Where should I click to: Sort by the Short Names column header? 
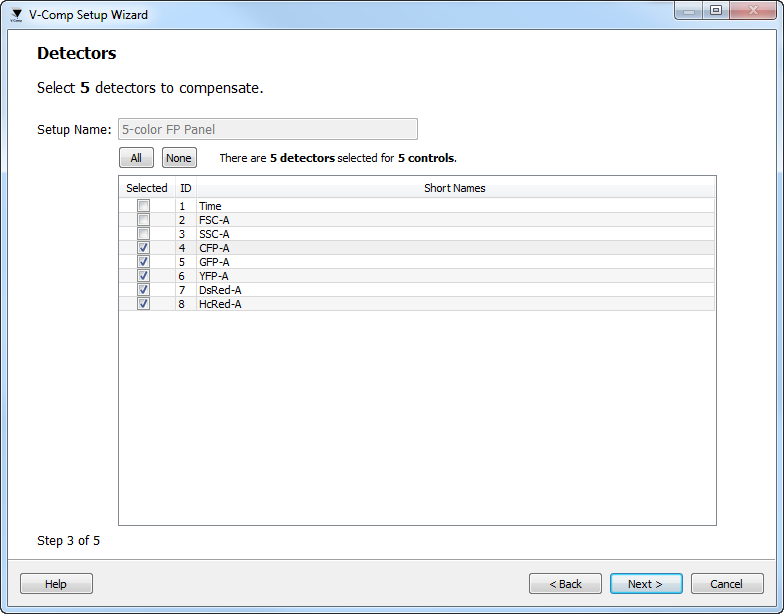455,188
